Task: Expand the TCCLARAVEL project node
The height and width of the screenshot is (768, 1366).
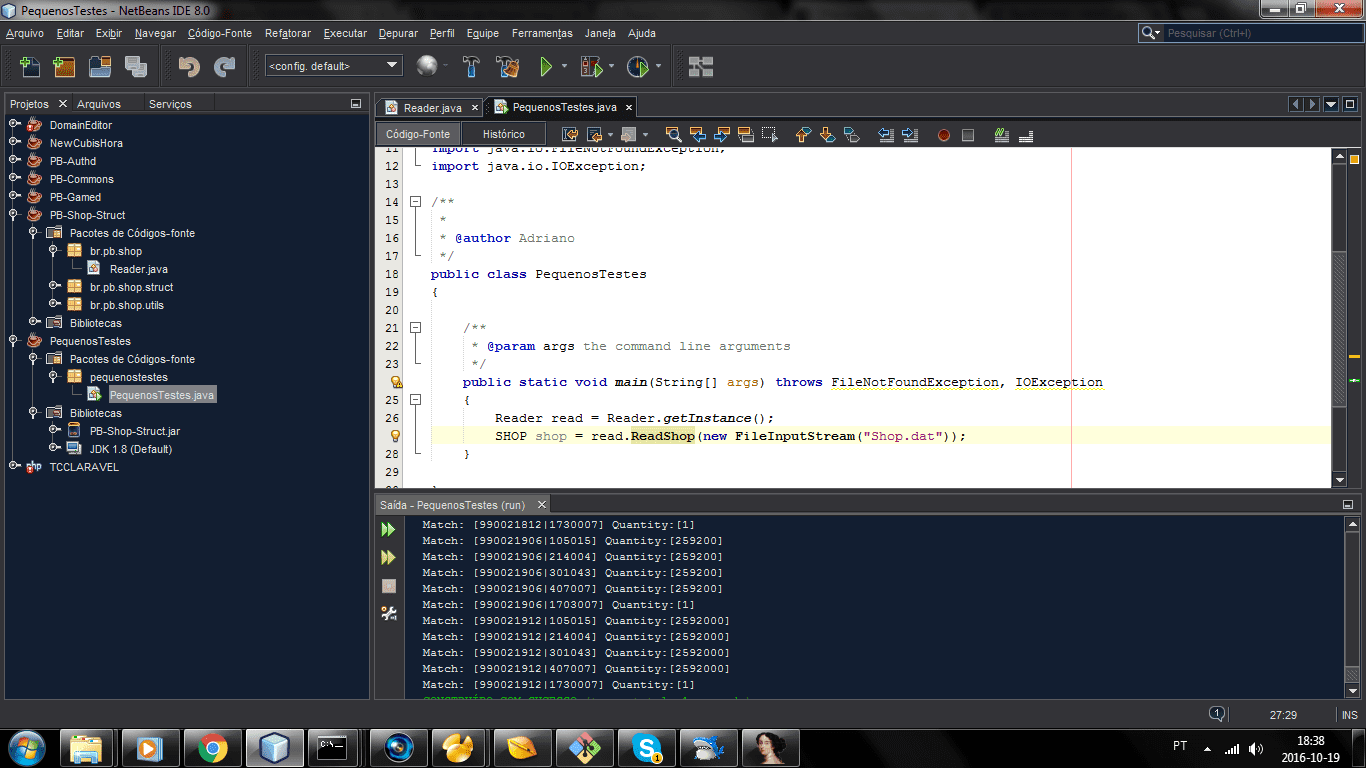Action: pos(15,466)
